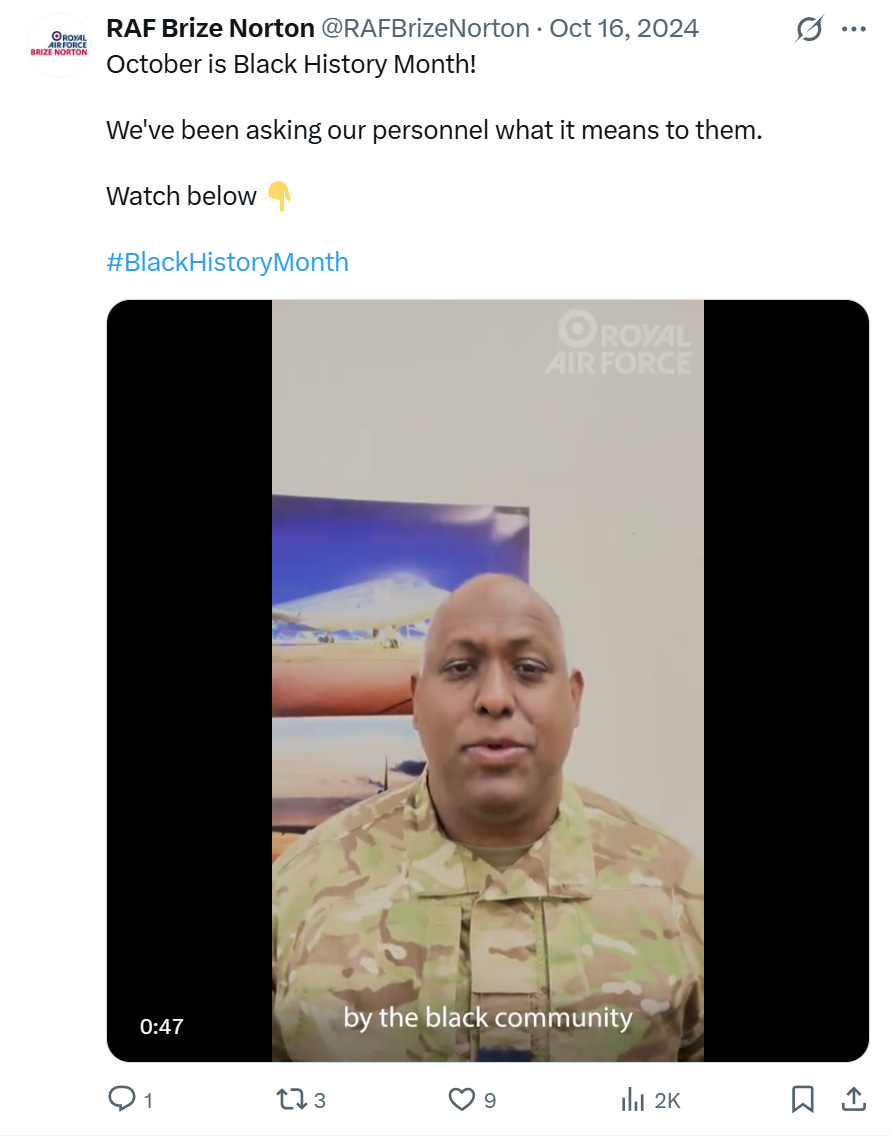This screenshot has height=1142, width=890.
Task: Click the RAF Brize Norton display name
Action: (210, 28)
